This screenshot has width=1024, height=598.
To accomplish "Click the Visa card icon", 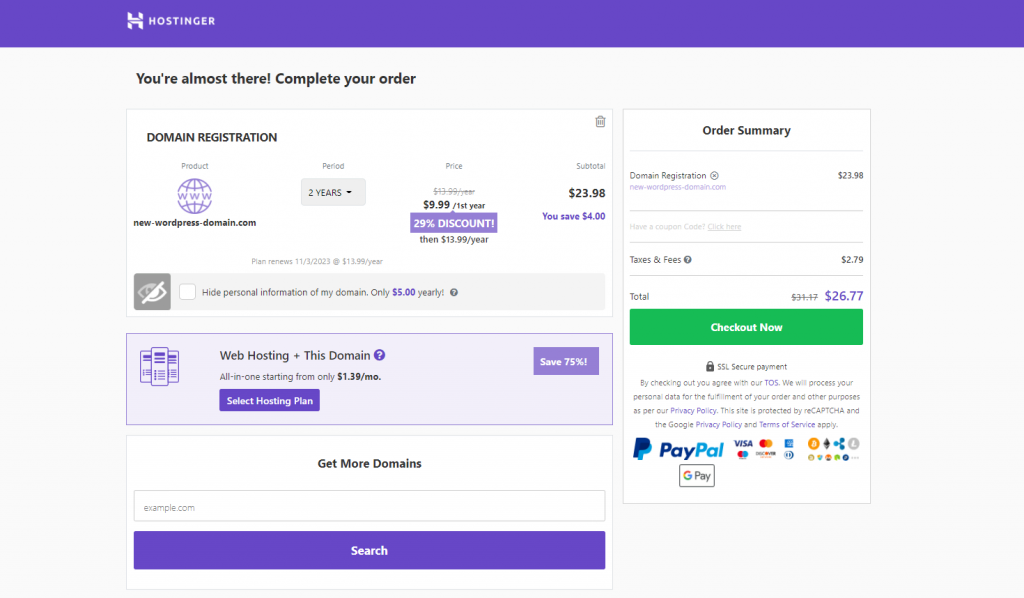I will (744, 444).
